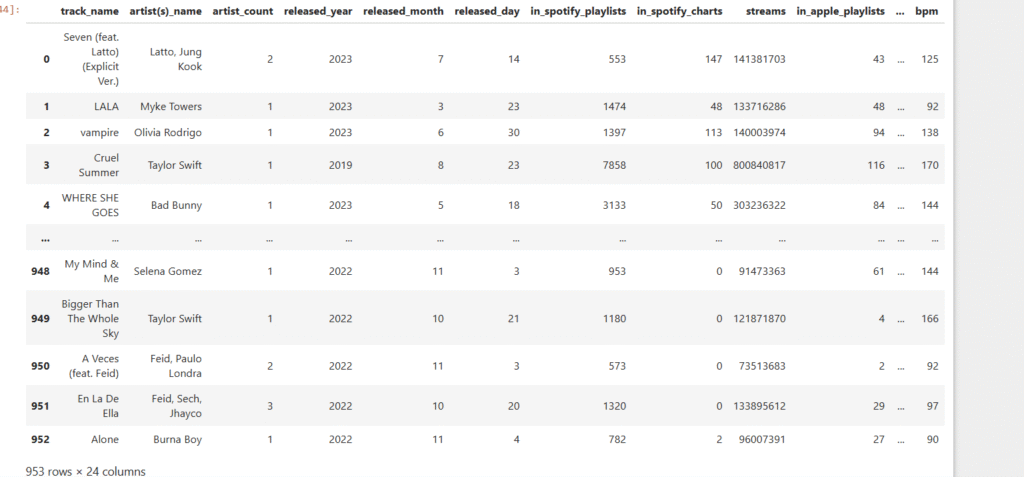Select the streams column header
The image size is (1024, 477).
[x=765, y=10]
